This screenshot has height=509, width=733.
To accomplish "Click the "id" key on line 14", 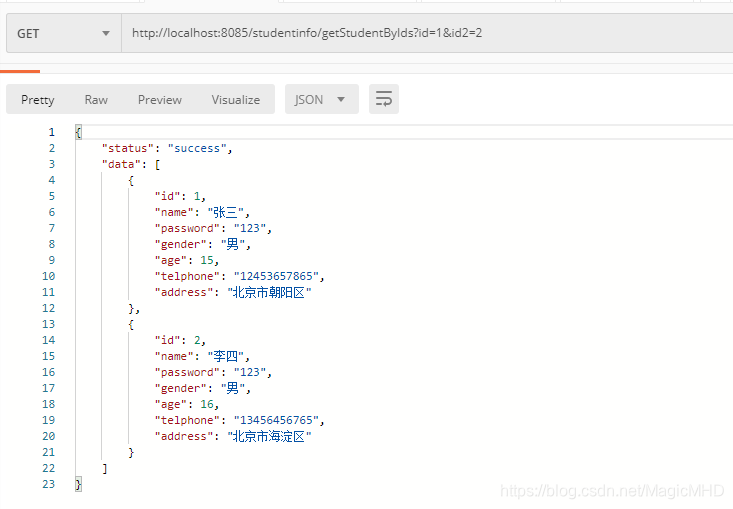I will 167,340.
